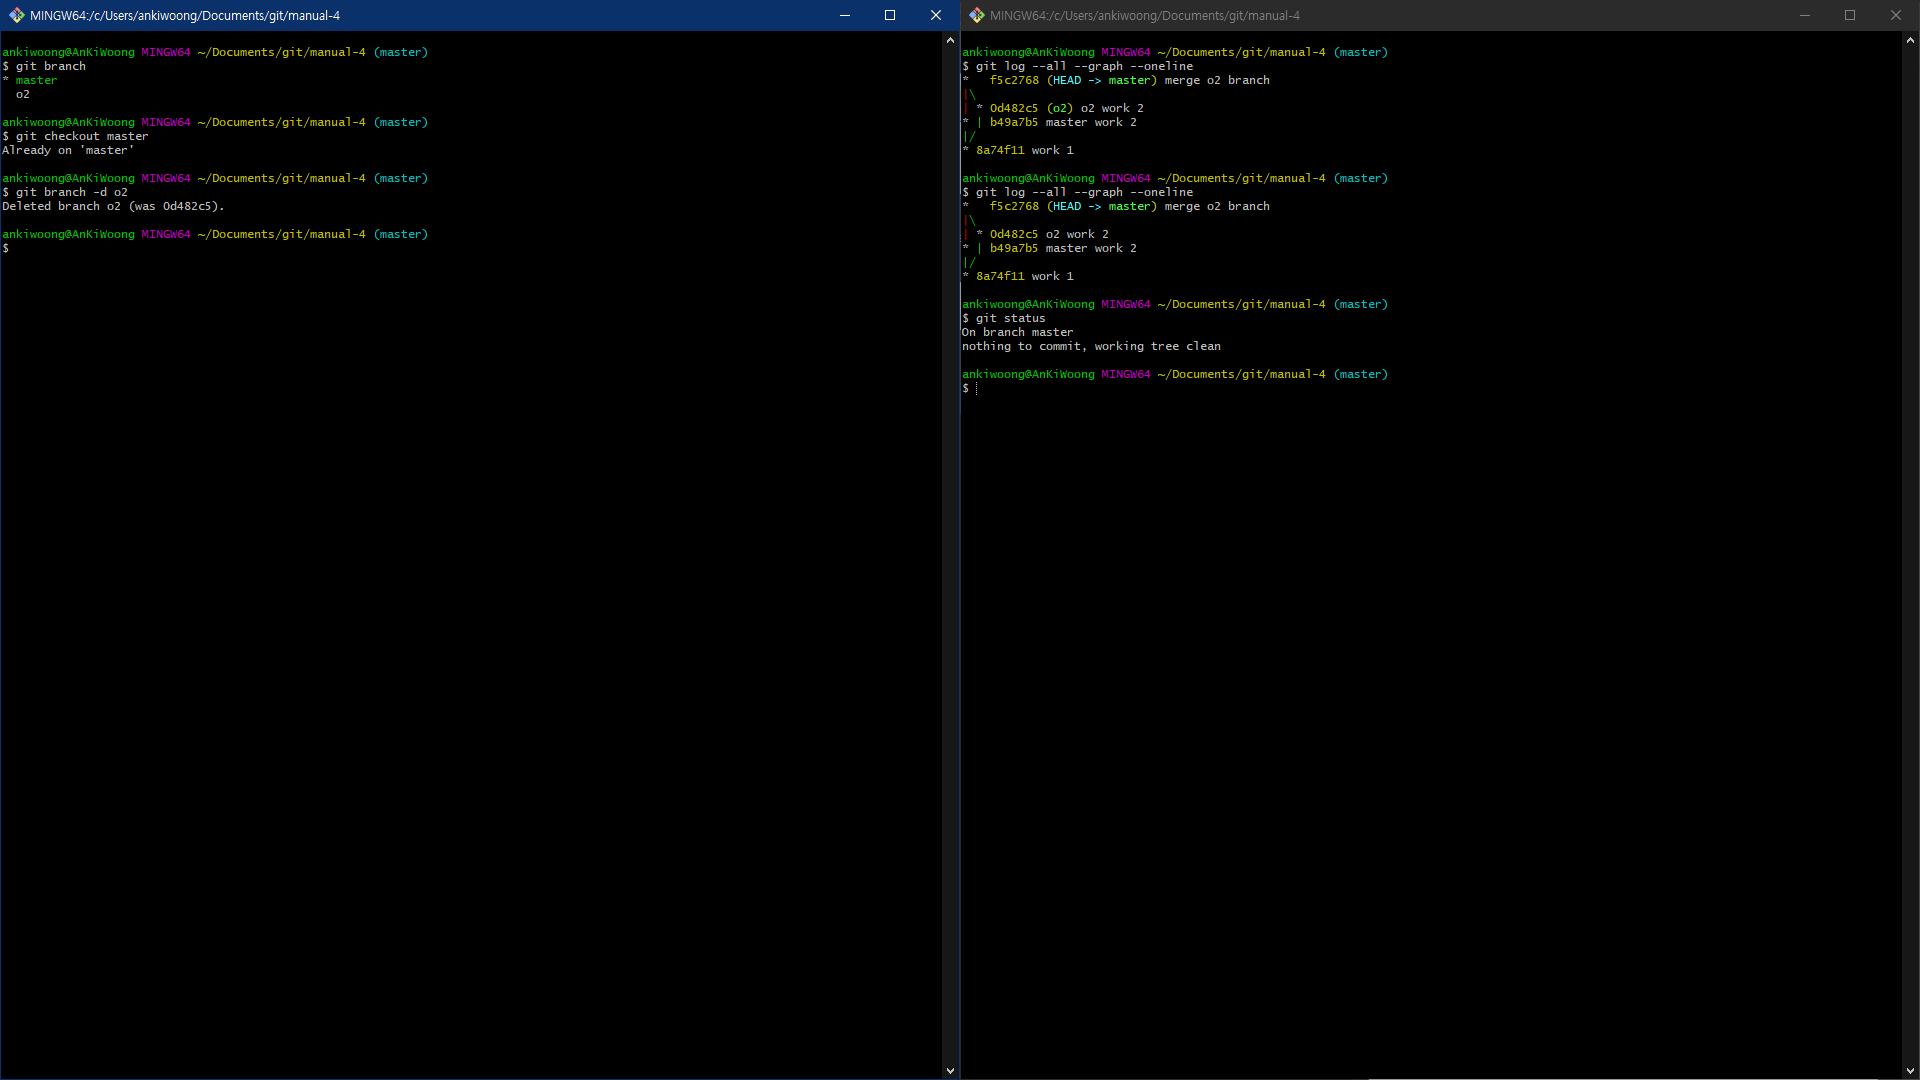Close the left Git Bash window
Viewport: 1920px width, 1080px height.
(x=935, y=15)
